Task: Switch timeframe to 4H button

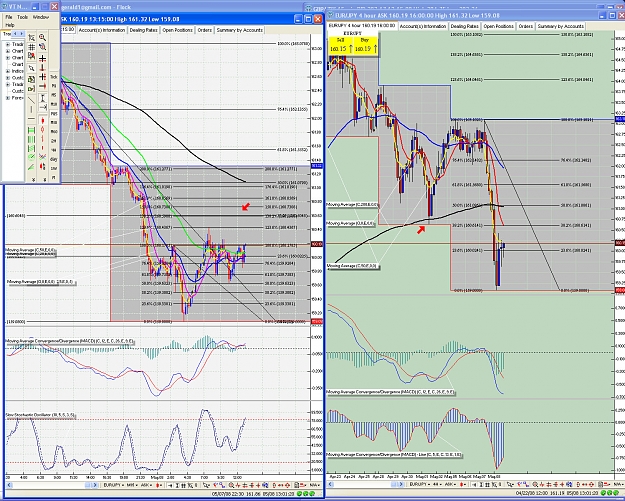Action: point(54,151)
